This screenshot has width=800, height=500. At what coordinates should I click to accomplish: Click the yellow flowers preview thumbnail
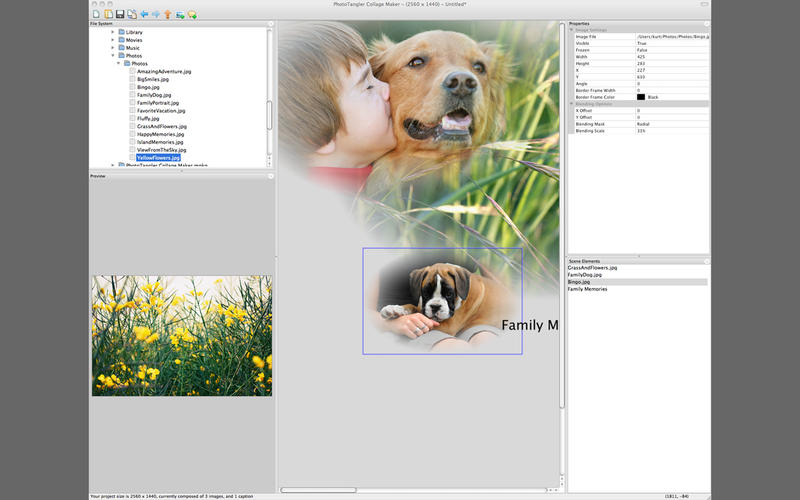coord(182,335)
